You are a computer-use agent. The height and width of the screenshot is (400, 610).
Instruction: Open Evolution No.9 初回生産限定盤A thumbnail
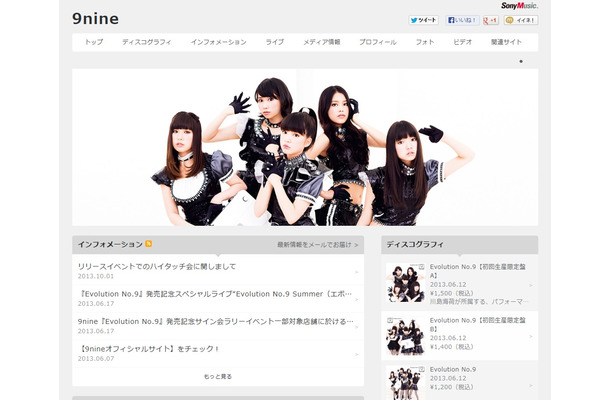pyautogui.click(x=405, y=282)
